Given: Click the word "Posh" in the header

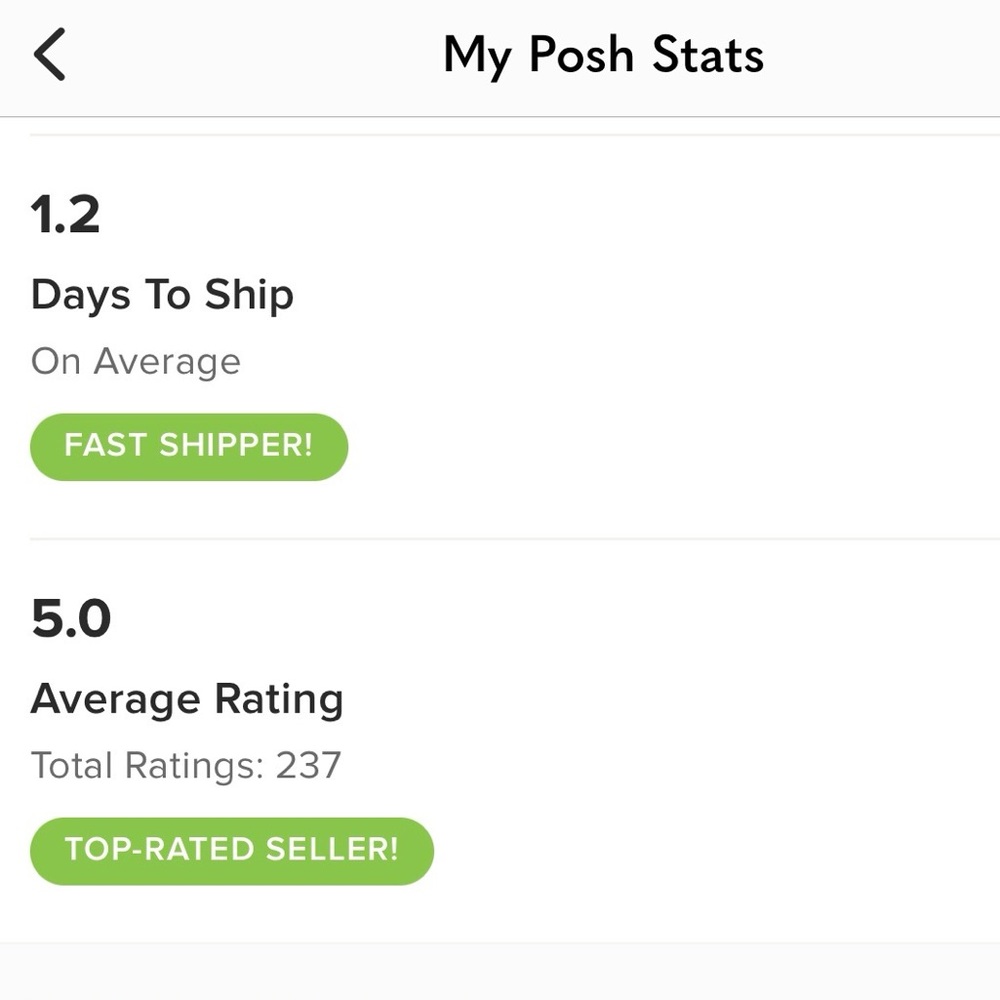Looking at the screenshot, I should tap(582, 54).
